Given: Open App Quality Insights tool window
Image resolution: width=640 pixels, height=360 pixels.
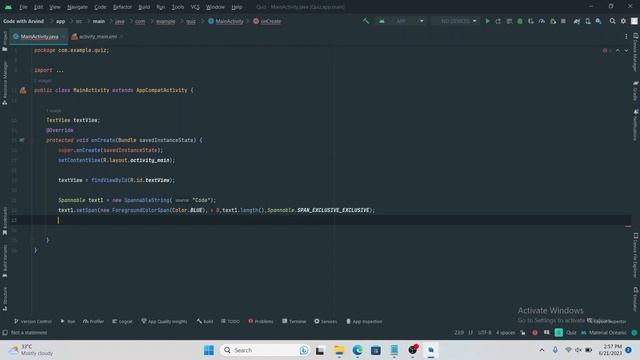Looking at the screenshot, I should pos(164,322).
